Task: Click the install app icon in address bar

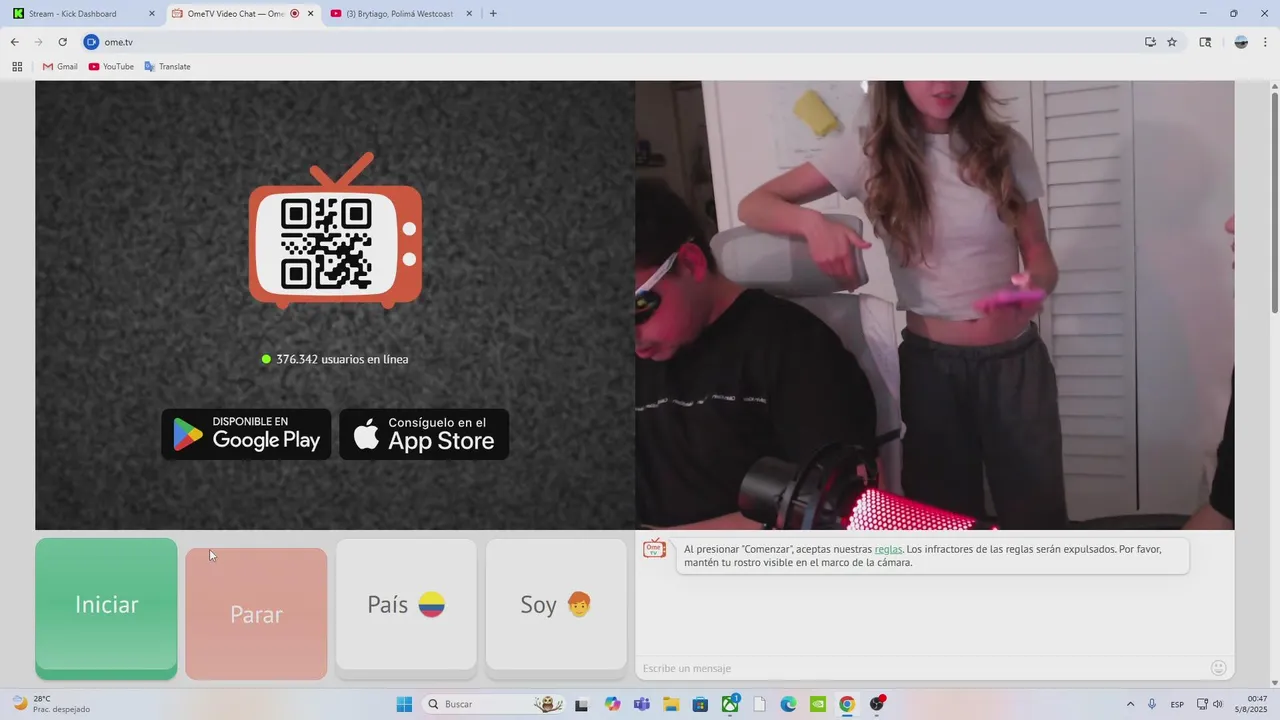Action: pyautogui.click(x=1150, y=42)
